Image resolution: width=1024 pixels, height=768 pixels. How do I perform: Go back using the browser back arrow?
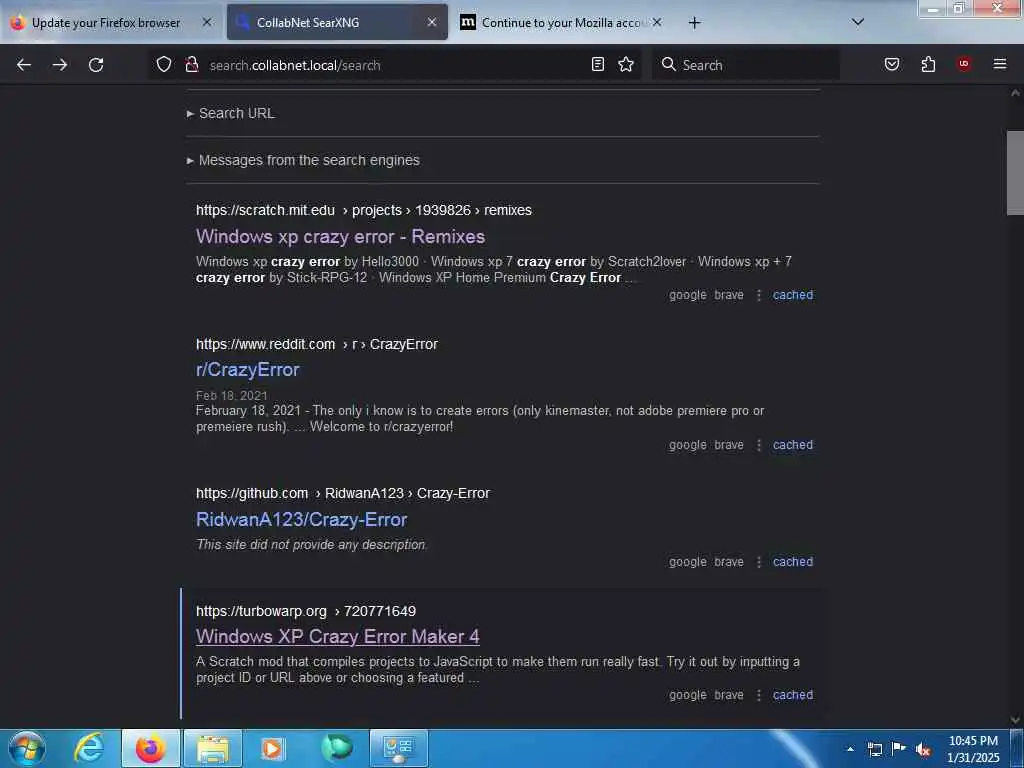pyautogui.click(x=24, y=65)
